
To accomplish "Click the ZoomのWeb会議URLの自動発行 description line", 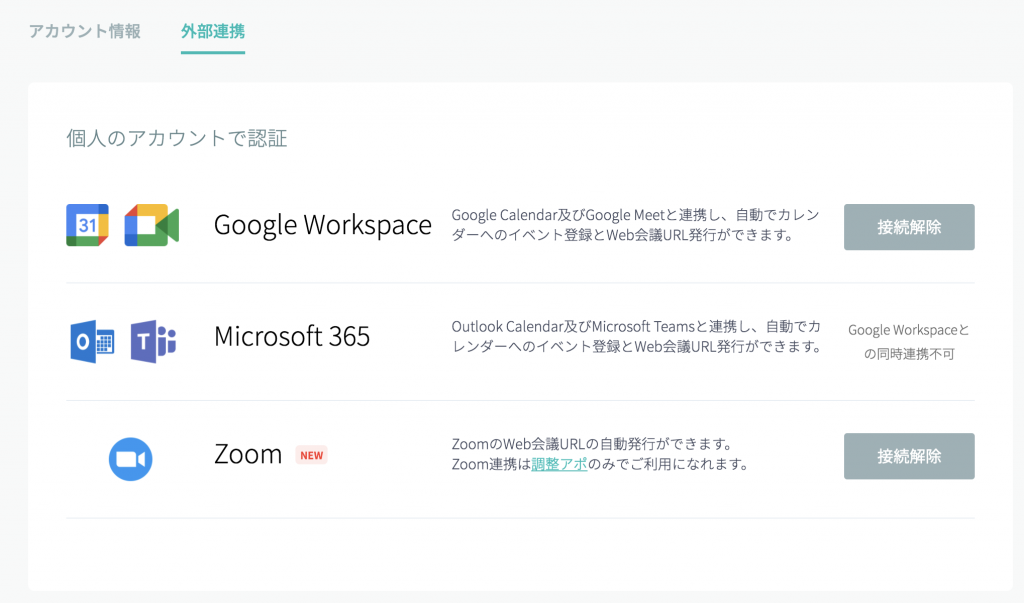I will tap(592, 443).
